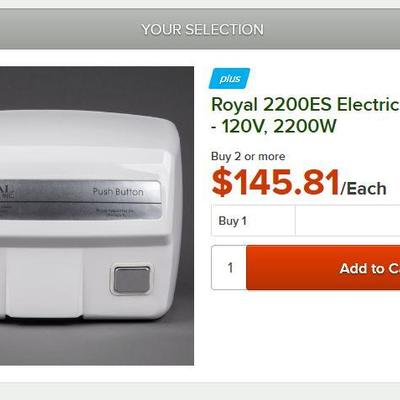Click the gray footer strip below product card
The image size is (400, 400).
200,391
